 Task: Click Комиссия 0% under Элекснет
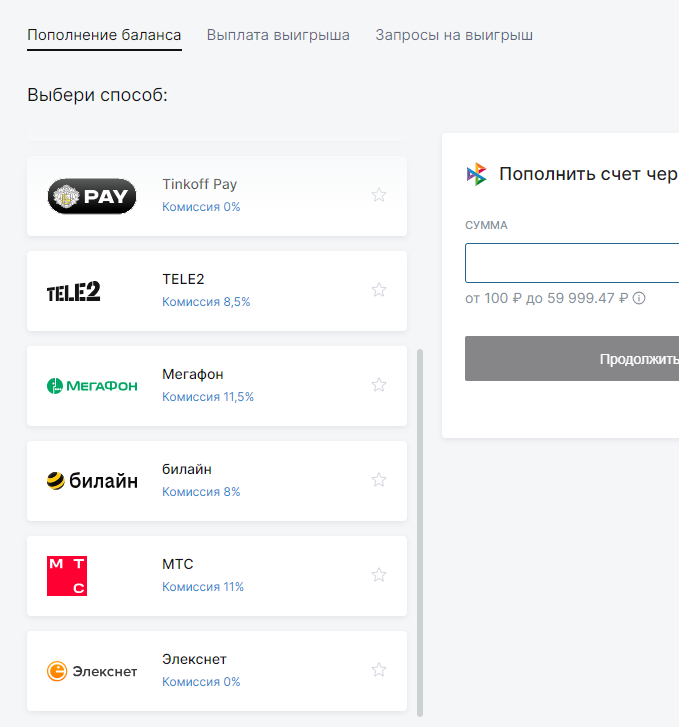coord(201,682)
